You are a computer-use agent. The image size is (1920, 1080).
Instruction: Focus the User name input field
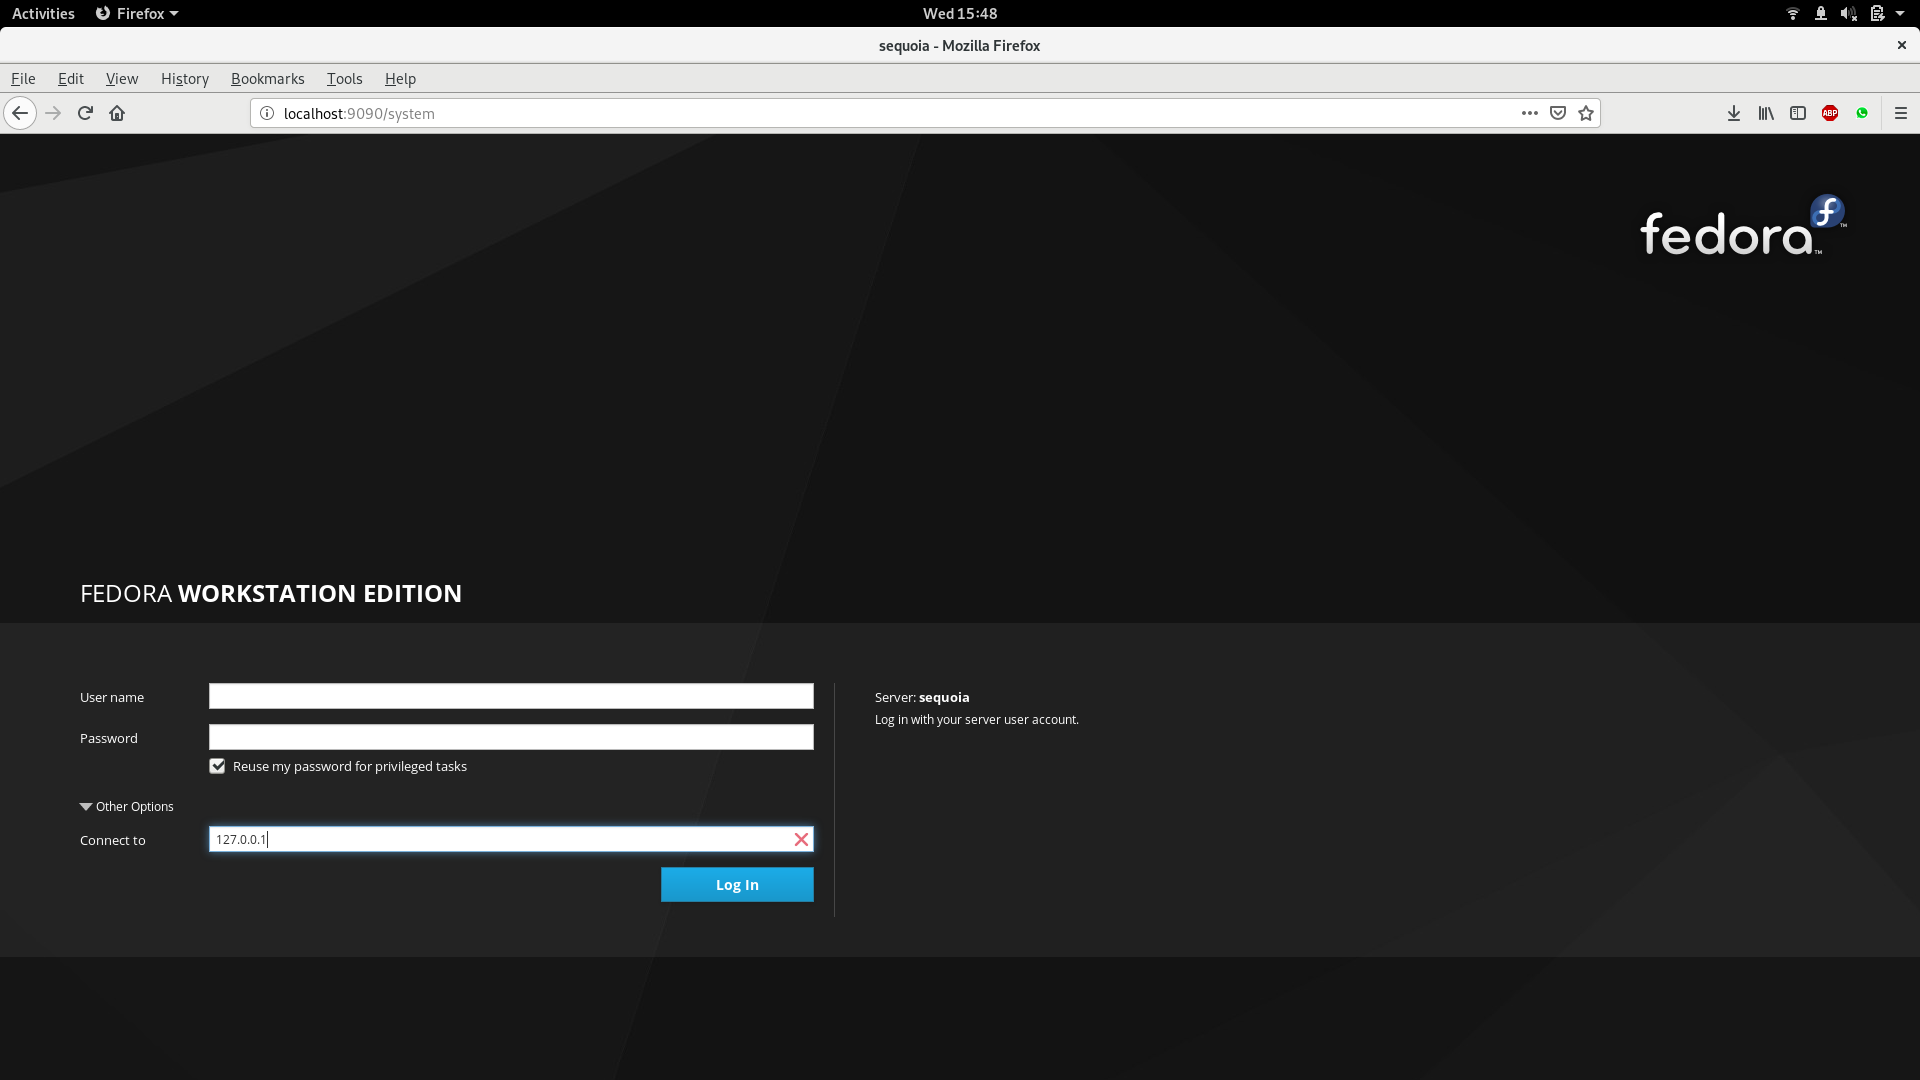510,696
